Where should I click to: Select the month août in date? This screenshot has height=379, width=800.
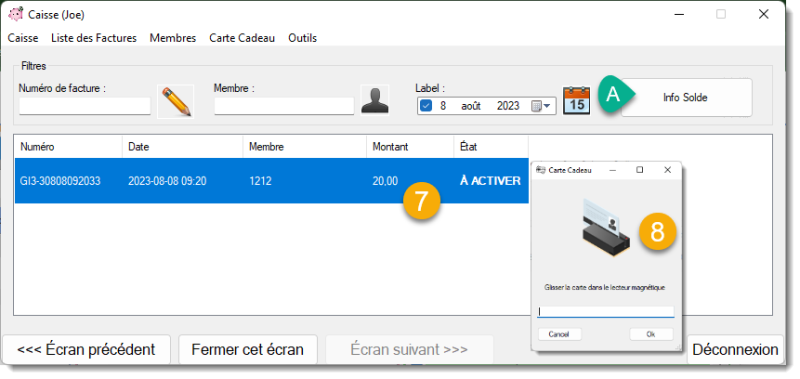click(471, 106)
